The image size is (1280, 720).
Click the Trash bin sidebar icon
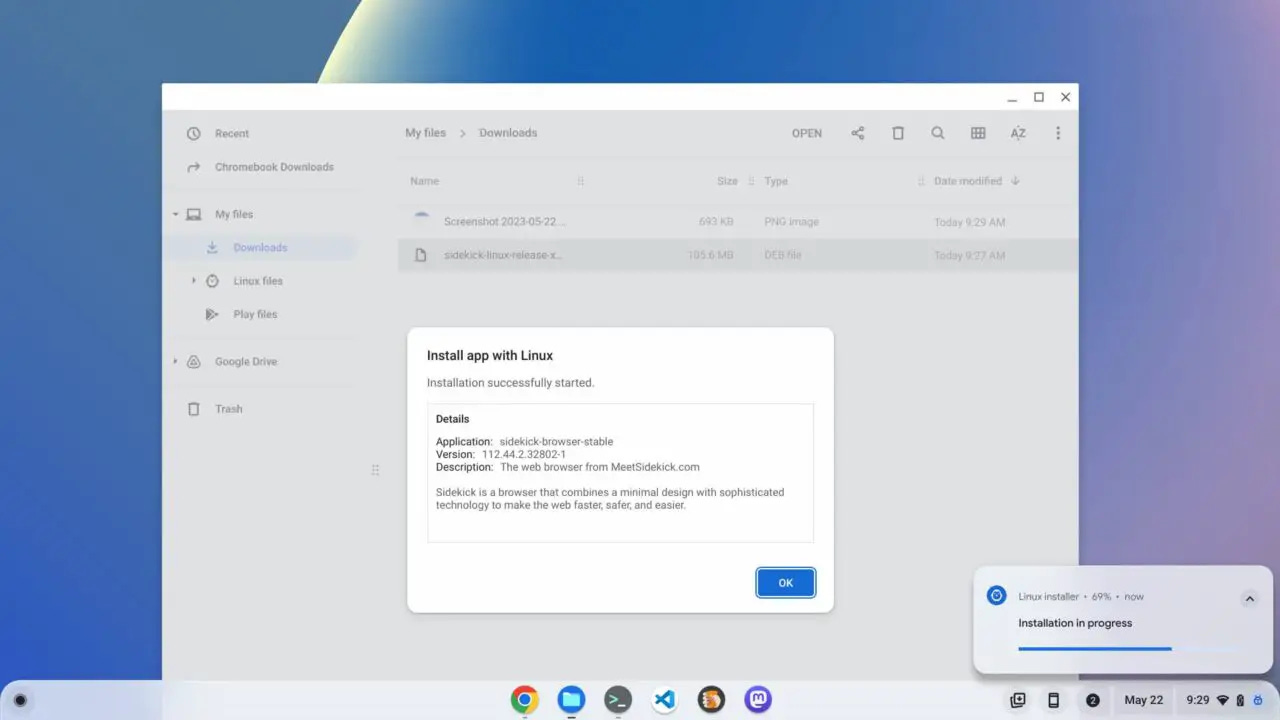point(194,409)
